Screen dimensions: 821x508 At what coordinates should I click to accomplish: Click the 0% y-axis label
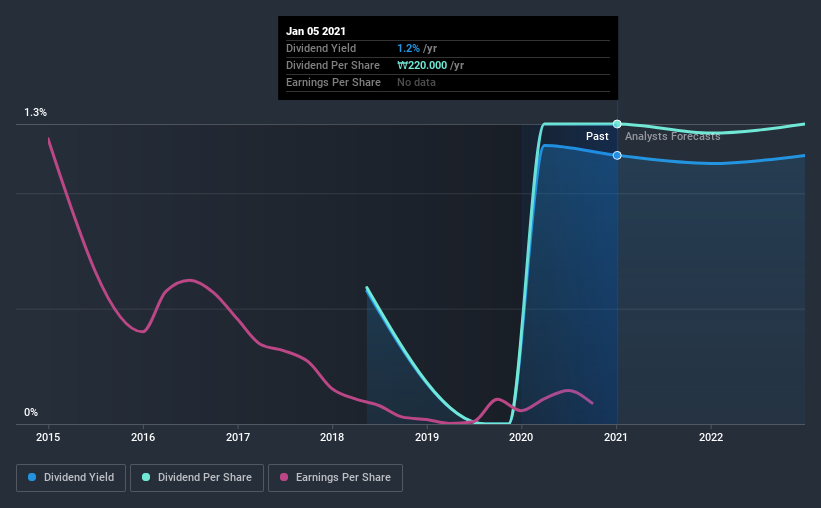pyautogui.click(x=31, y=413)
